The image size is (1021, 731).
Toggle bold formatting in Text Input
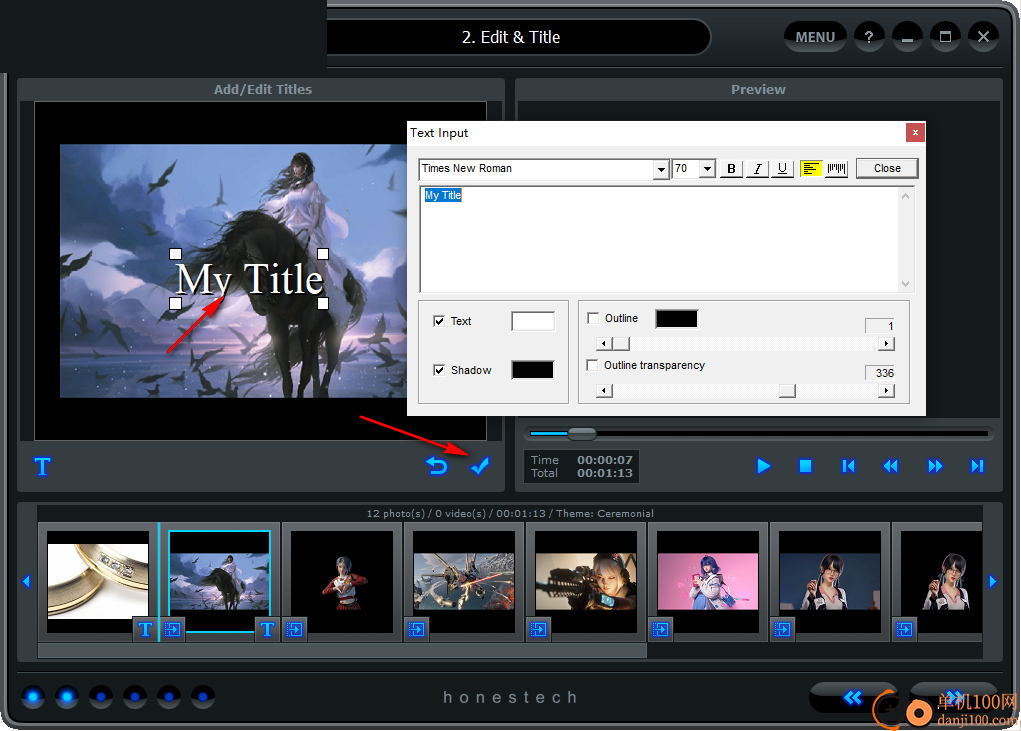click(x=731, y=169)
